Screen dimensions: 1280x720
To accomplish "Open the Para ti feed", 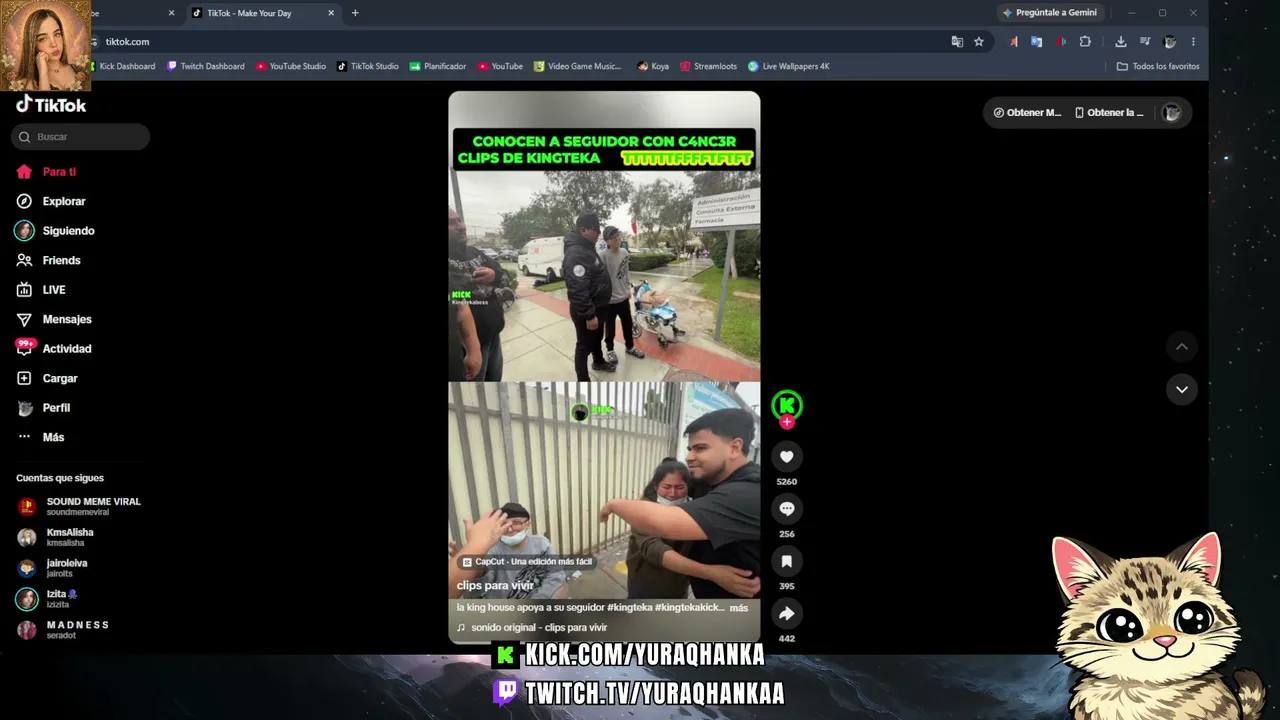I will [46, 172].
